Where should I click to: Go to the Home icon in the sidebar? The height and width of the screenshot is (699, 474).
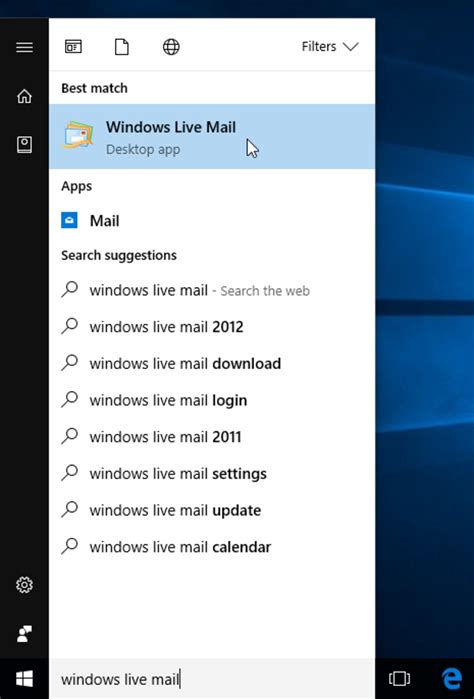(24, 96)
